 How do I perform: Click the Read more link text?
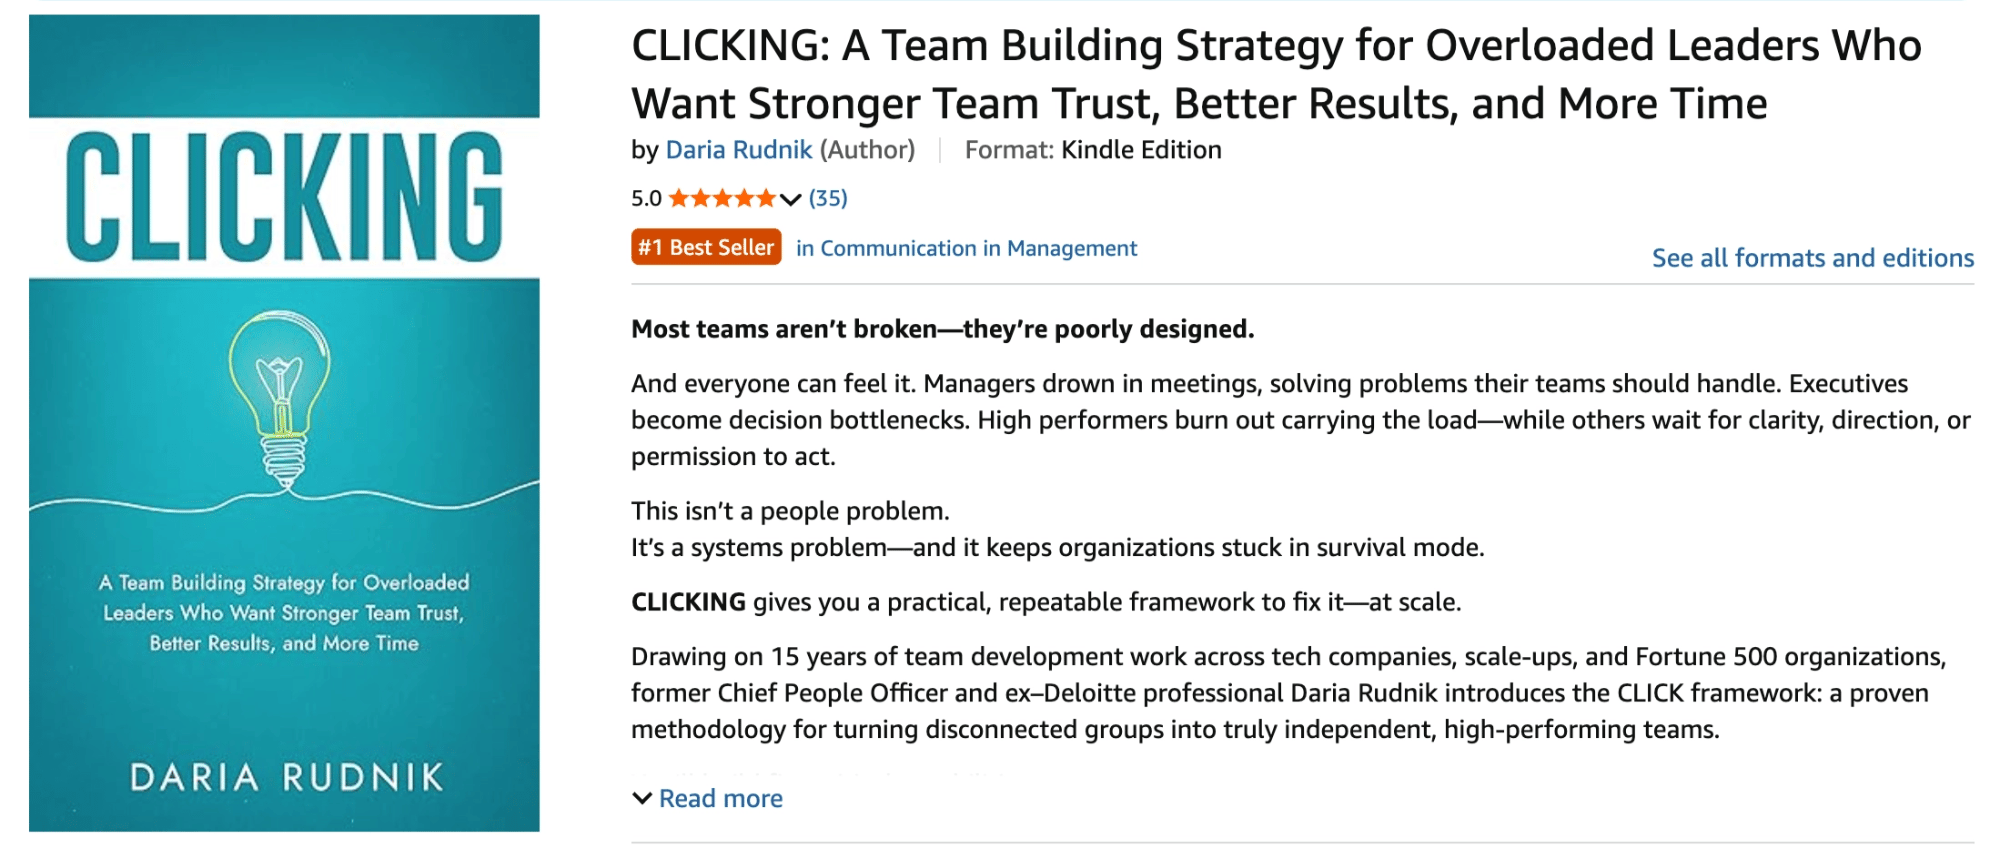720,798
